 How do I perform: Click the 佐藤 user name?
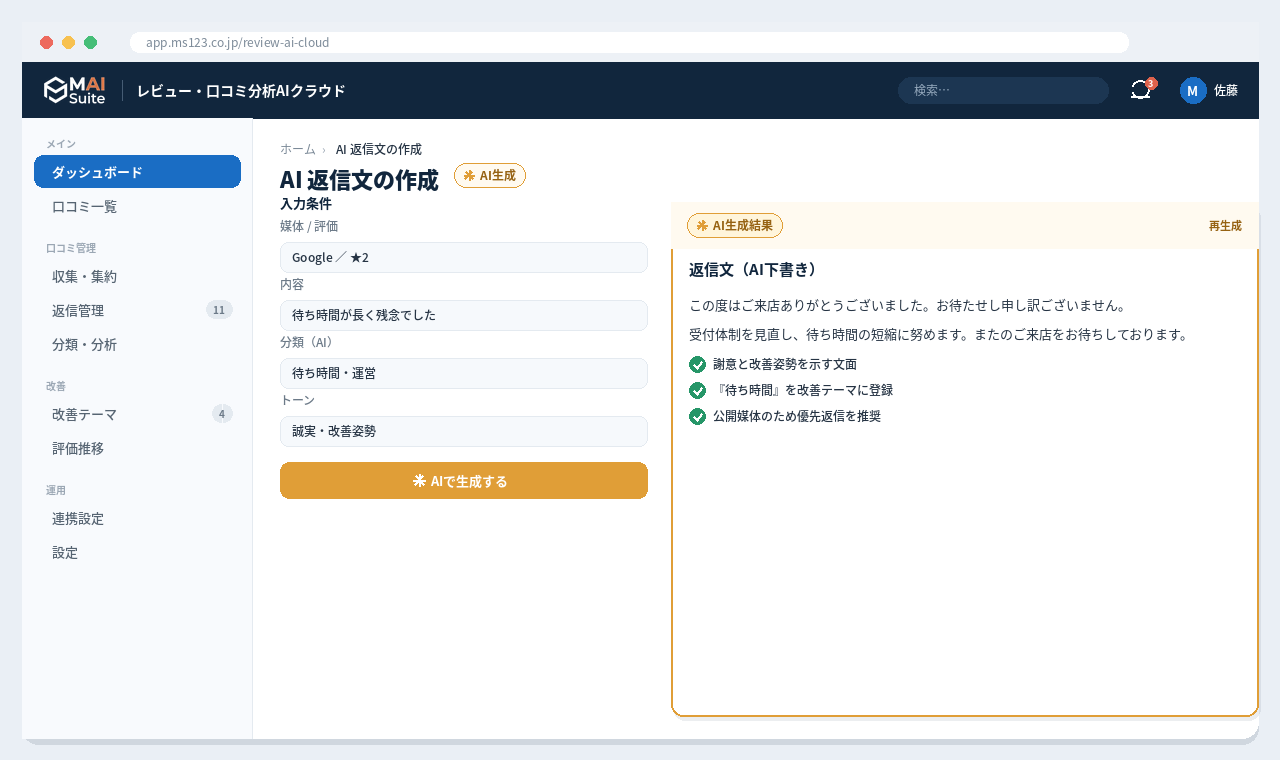coord(1226,90)
